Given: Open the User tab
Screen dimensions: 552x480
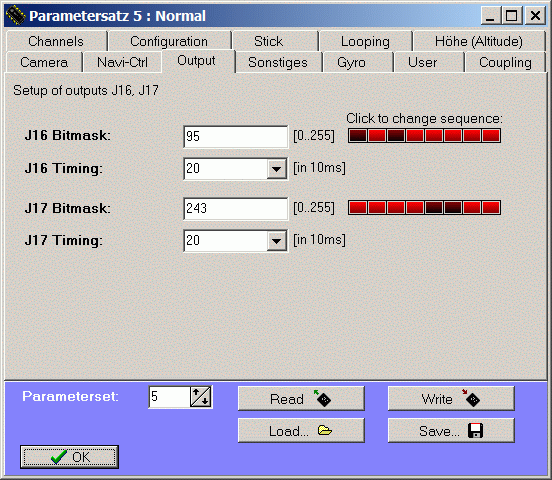Looking at the screenshot, I should click(429, 62).
